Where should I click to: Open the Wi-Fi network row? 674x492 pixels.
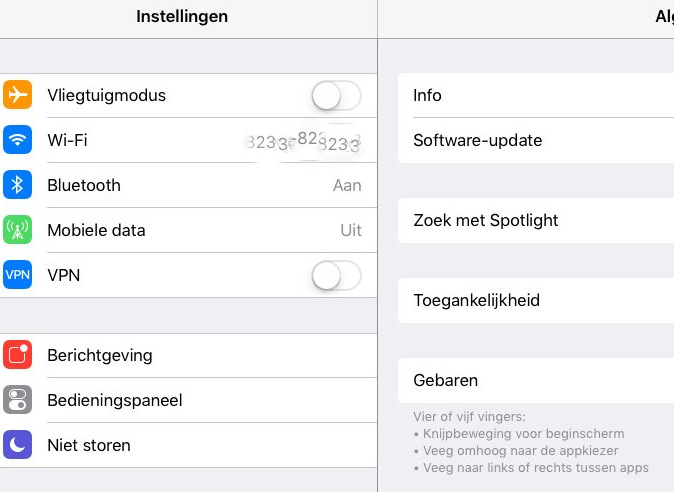click(x=200, y=140)
